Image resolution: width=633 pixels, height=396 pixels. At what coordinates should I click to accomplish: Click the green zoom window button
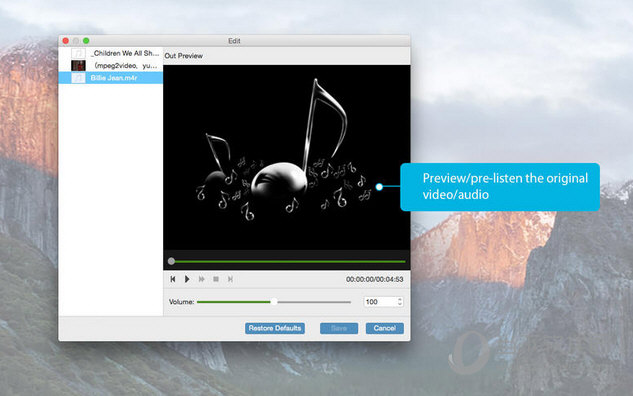[86, 41]
